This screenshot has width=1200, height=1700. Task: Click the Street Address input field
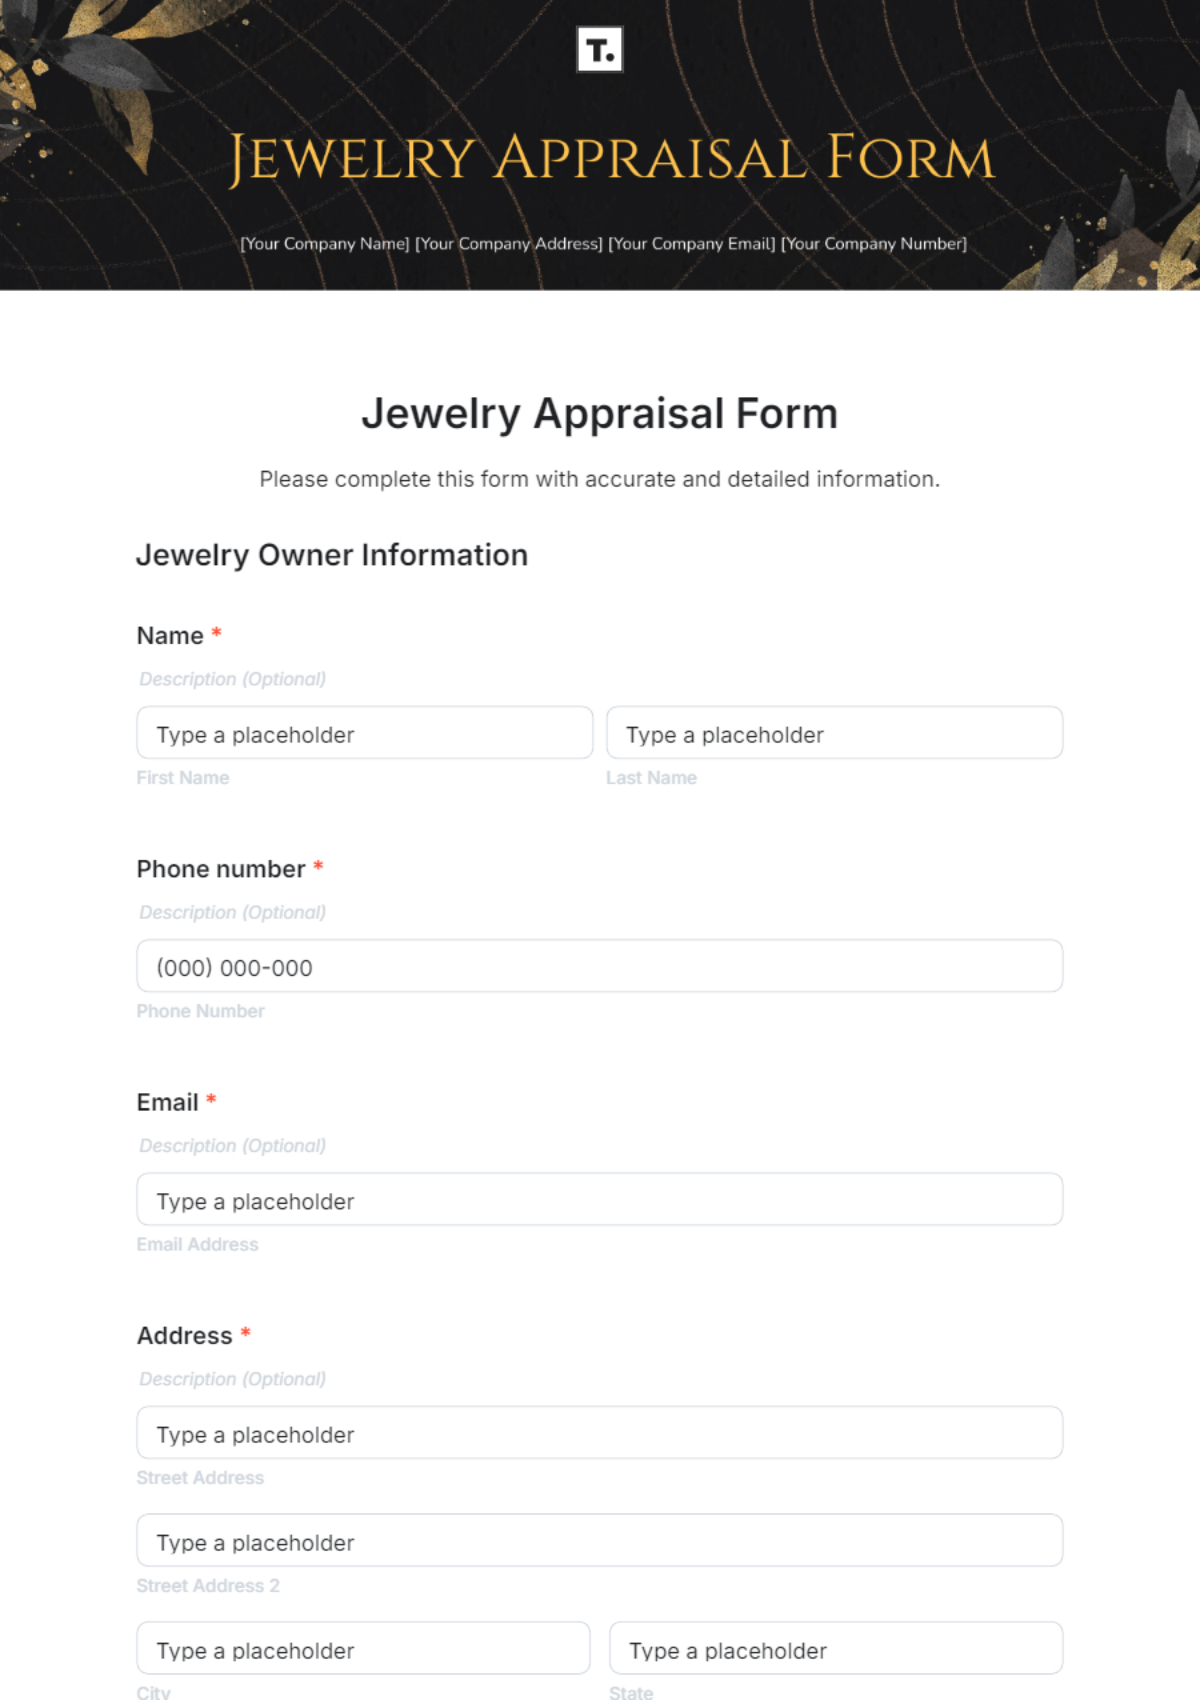[x=600, y=1433]
